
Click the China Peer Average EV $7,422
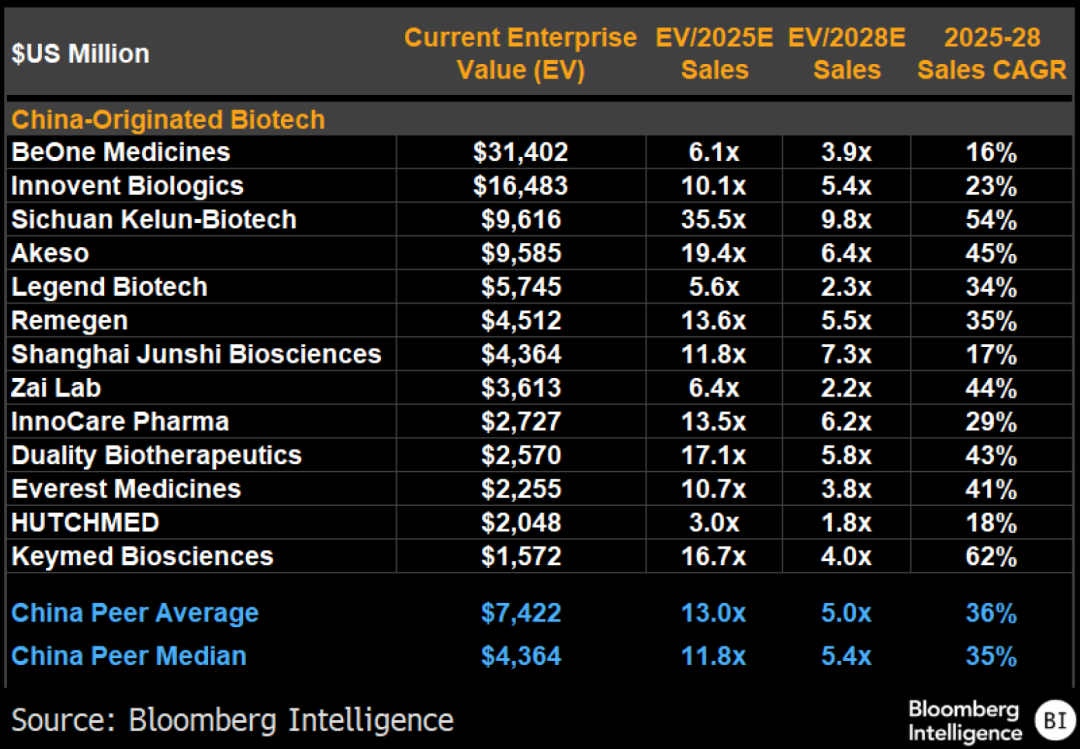coord(521,613)
